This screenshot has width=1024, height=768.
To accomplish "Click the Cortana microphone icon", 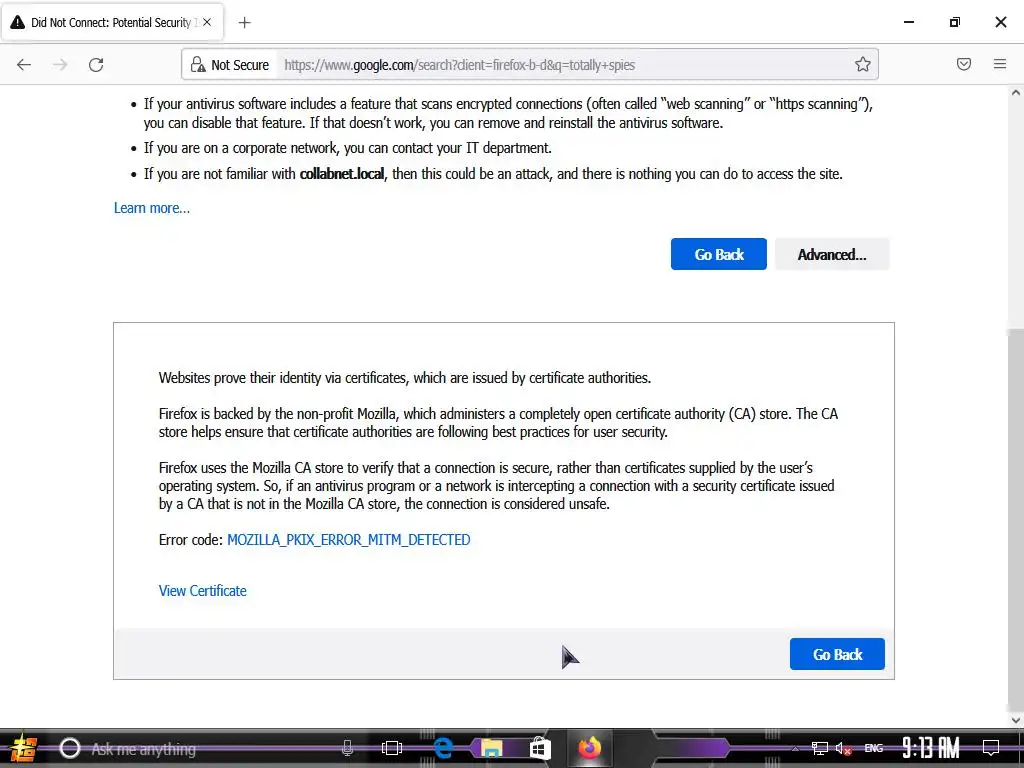I will (347, 748).
